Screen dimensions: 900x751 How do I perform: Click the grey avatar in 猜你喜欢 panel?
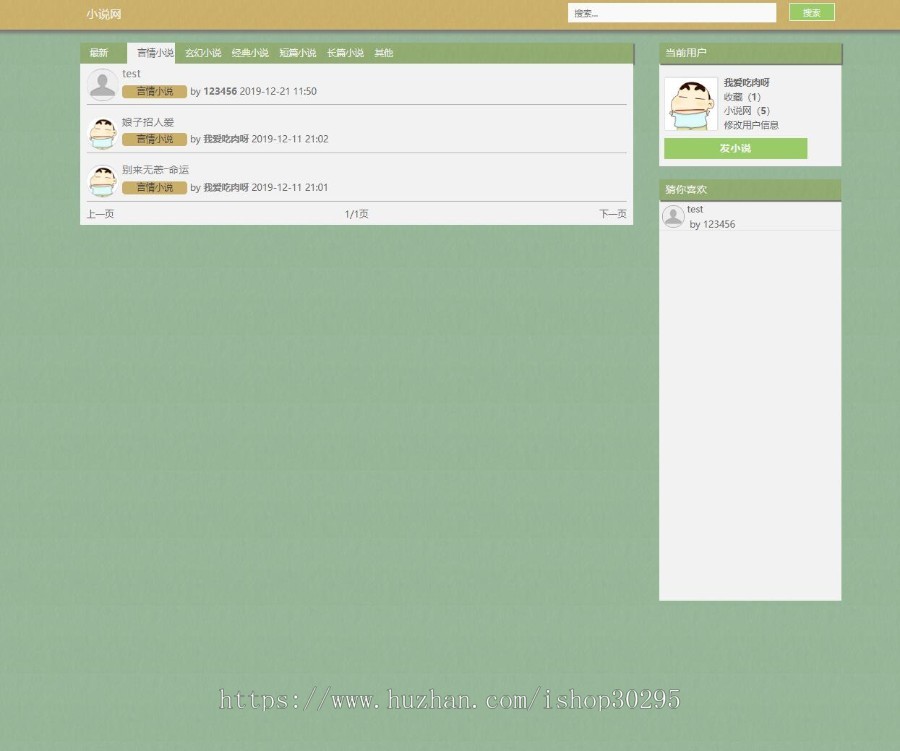(673, 216)
